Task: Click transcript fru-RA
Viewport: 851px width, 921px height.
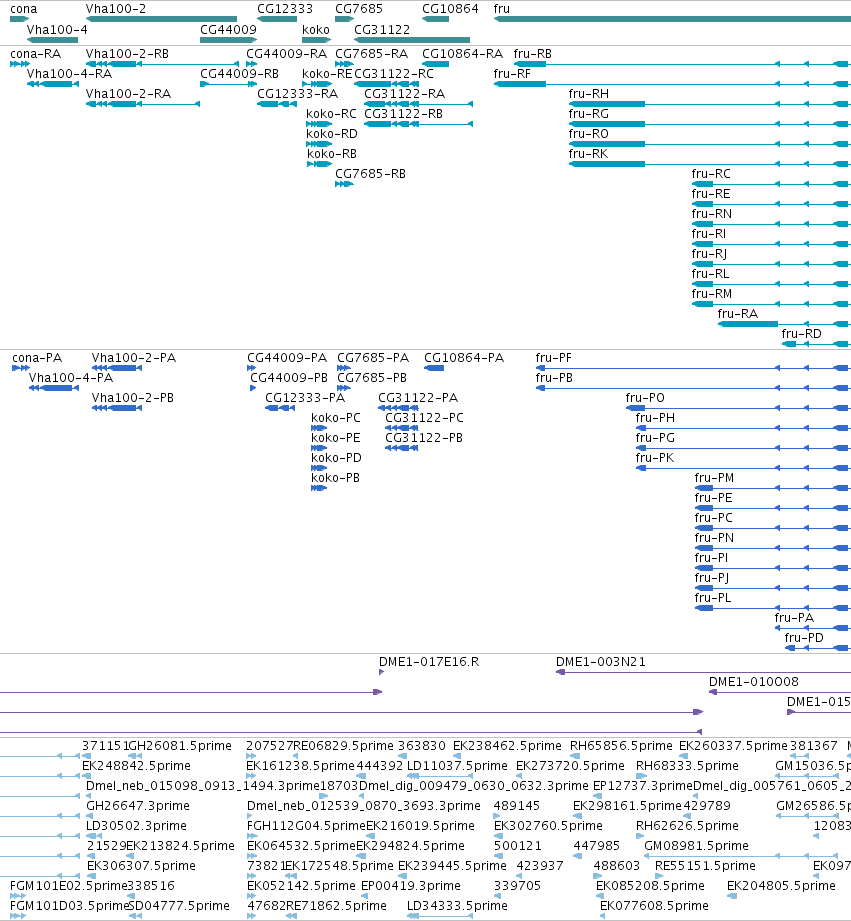Action: (738, 314)
